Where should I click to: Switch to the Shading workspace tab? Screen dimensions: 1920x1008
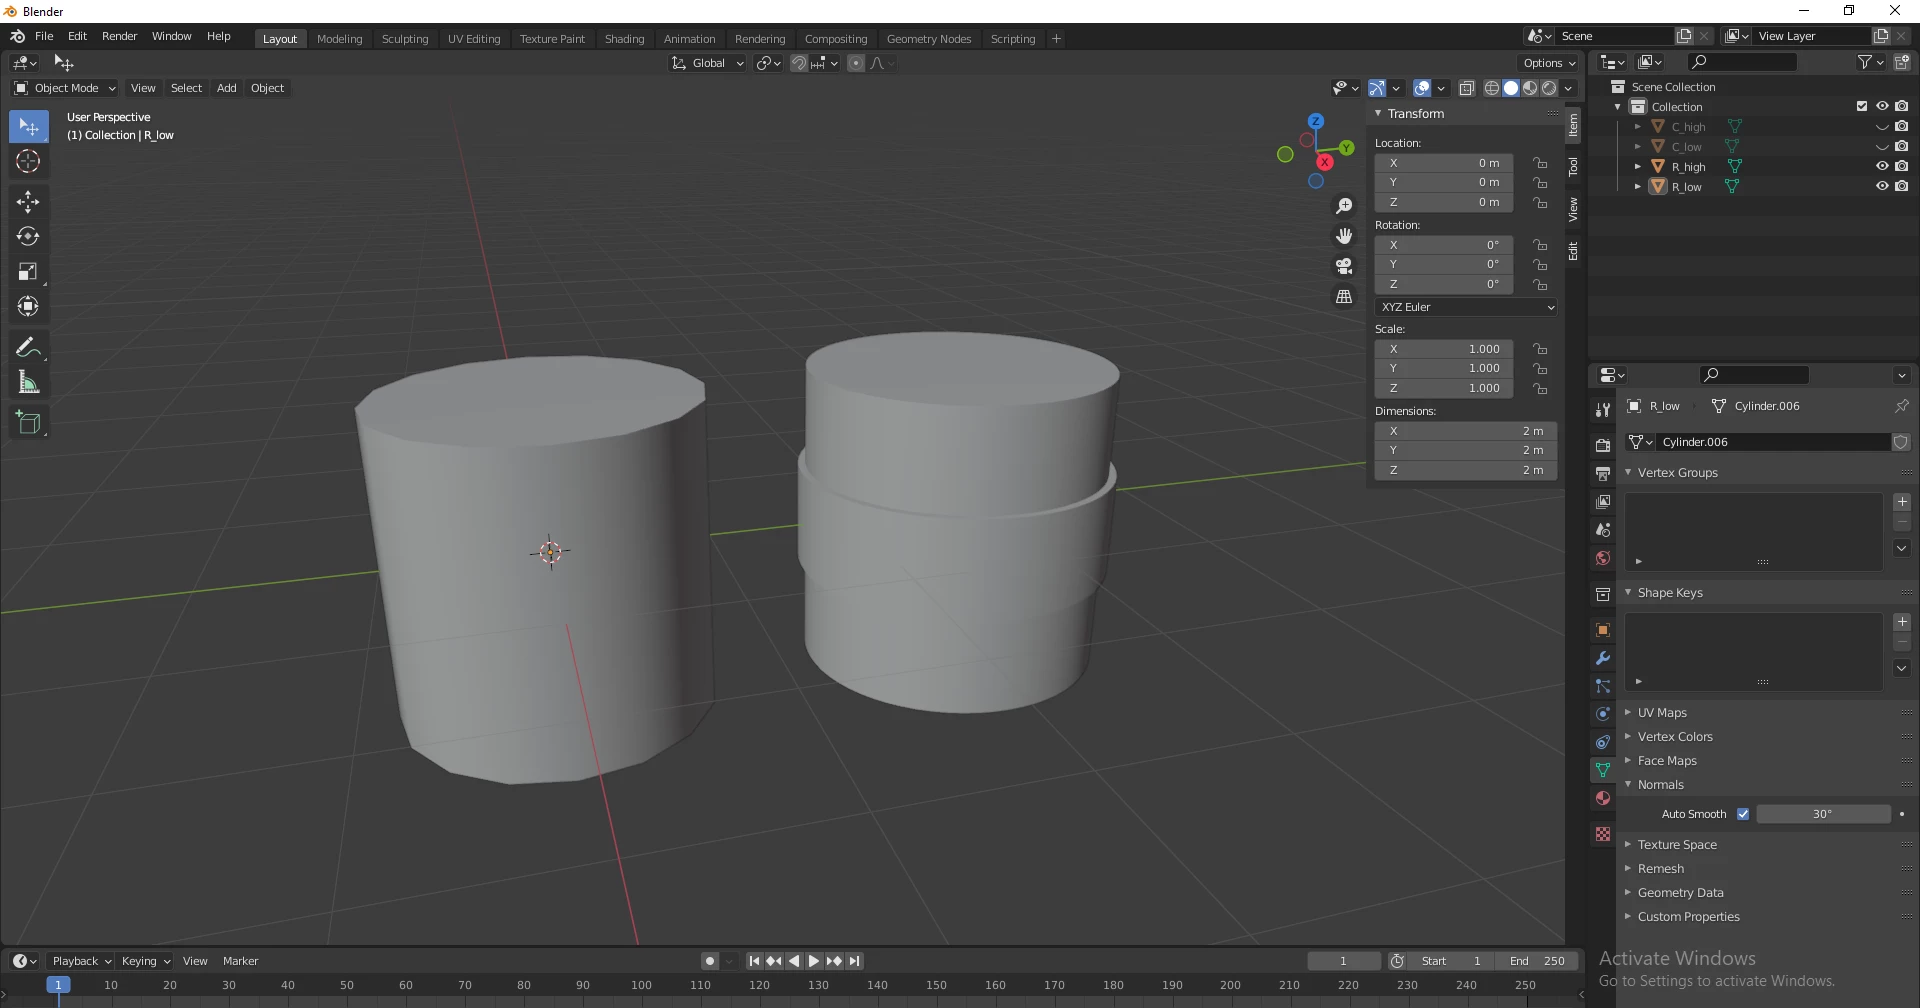click(x=624, y=39)
